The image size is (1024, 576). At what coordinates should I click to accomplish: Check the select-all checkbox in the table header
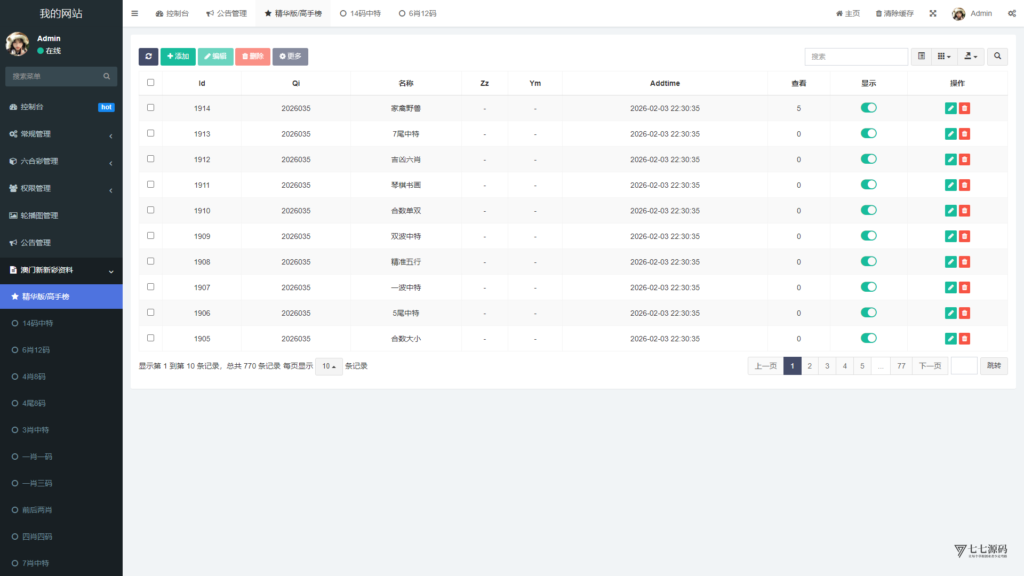click(151, 83)
